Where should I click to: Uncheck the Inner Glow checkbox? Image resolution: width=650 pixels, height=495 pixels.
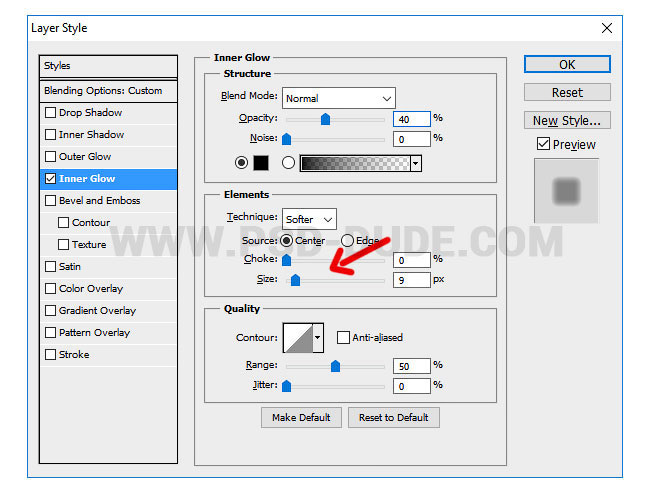(x=50, y=178)
